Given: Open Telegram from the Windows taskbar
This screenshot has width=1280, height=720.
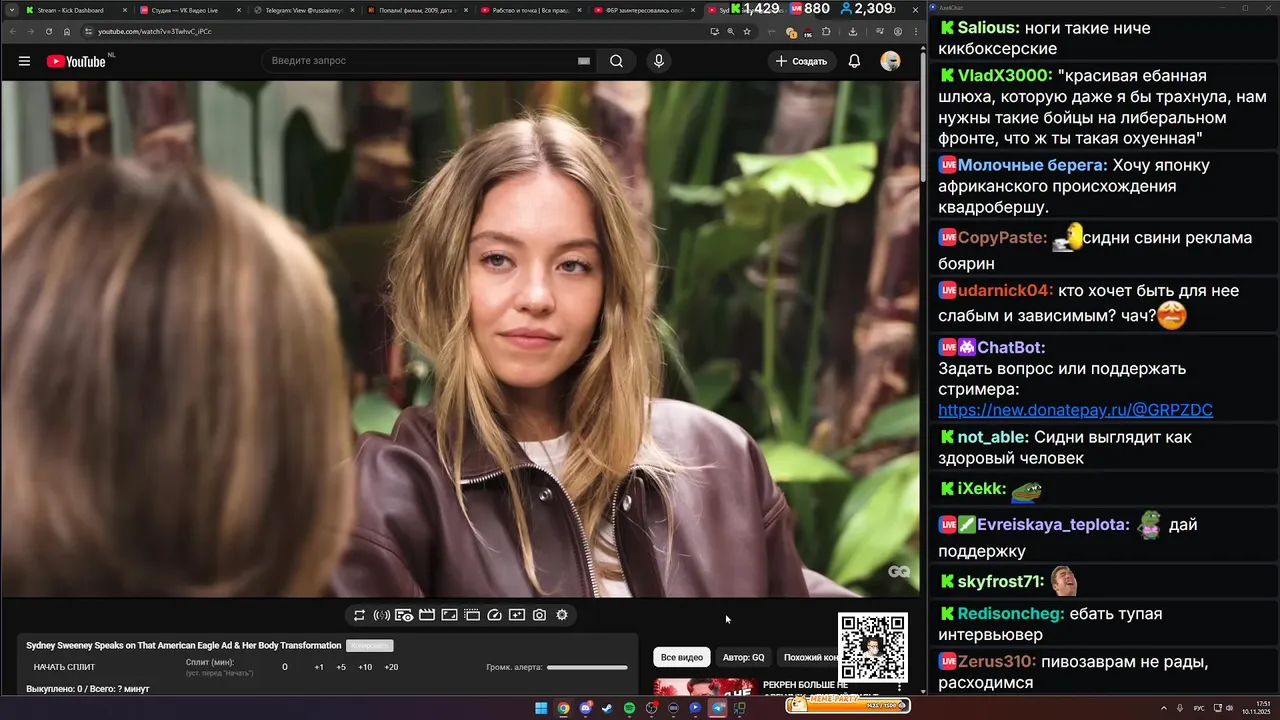Looking at the screenshot, I should [x=717, y=708].
